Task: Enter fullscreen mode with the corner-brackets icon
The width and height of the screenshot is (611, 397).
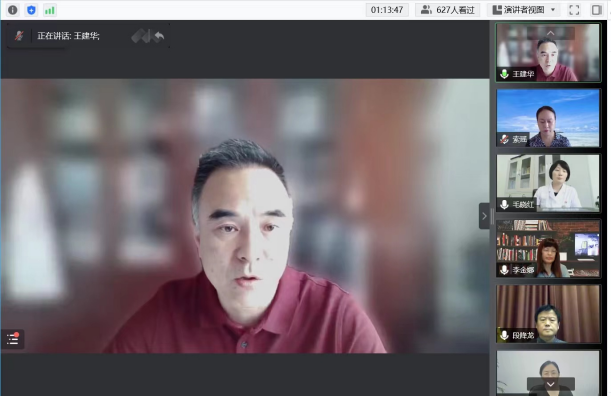Action: point(574,10)
